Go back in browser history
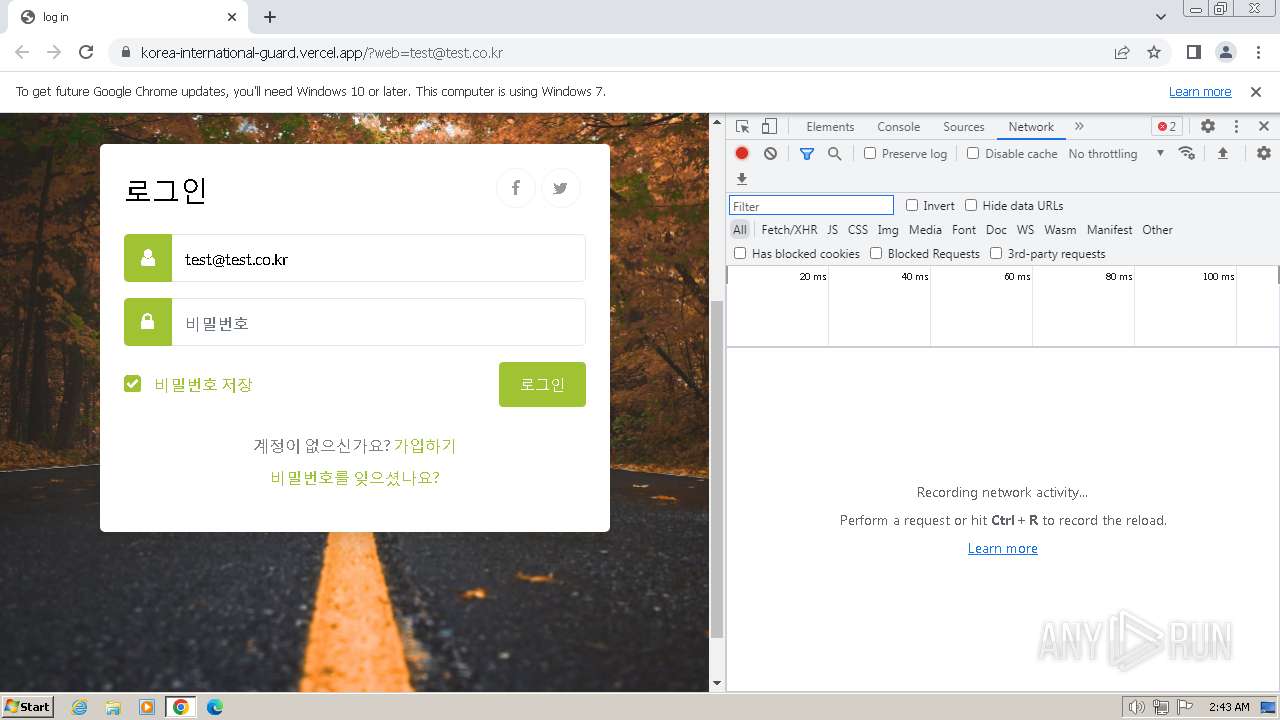This screenshot has height=720, width=1280. click(22, 52)
